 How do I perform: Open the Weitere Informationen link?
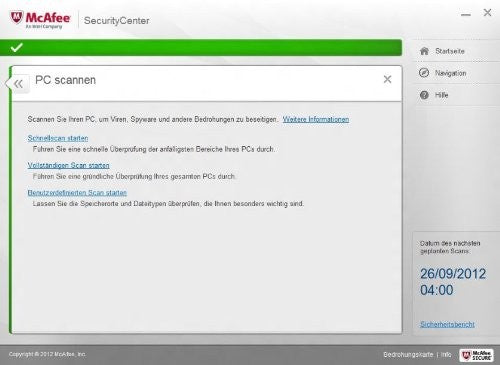pyautogui.click(x=316, y=119)
